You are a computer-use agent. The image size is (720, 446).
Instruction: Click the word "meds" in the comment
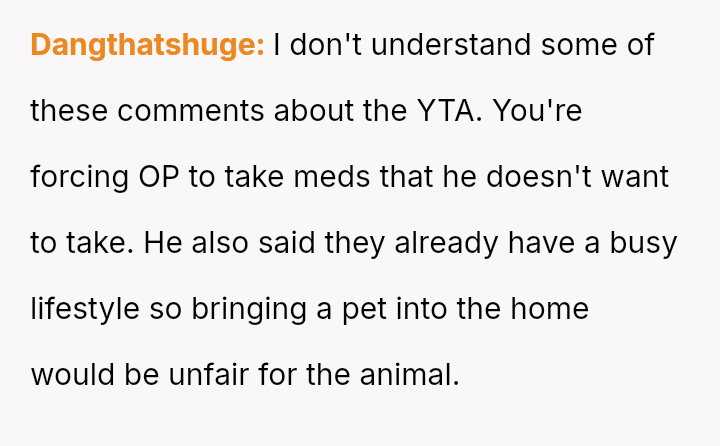tap(332, 177)
